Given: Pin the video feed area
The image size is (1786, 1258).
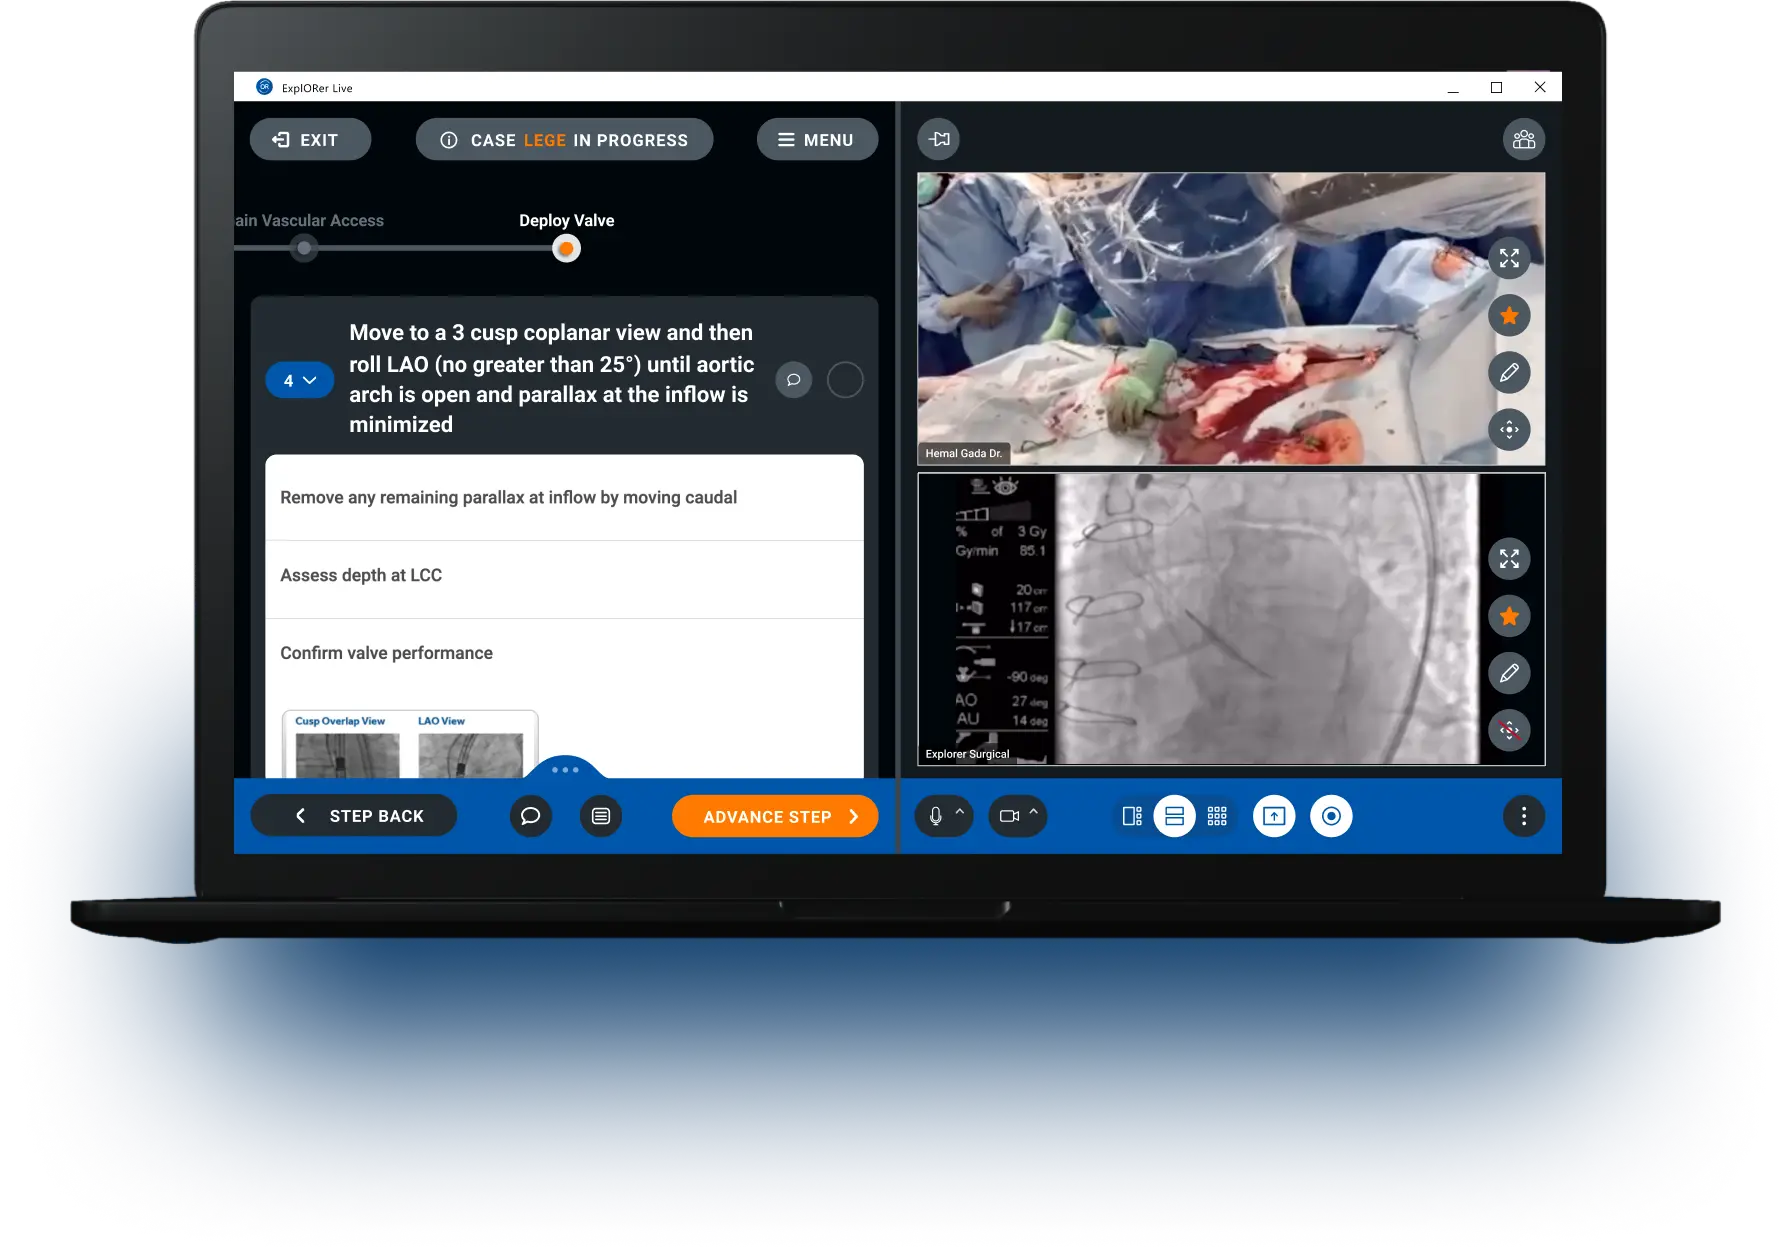Looking at the screenshot, I should tap(938, 140).
